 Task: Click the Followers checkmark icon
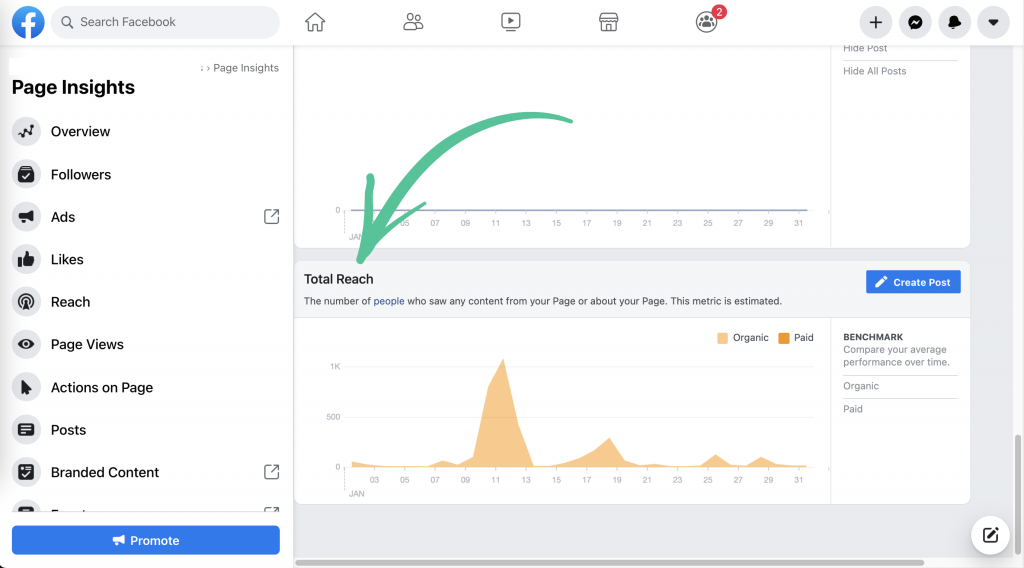tap(26, 174)
